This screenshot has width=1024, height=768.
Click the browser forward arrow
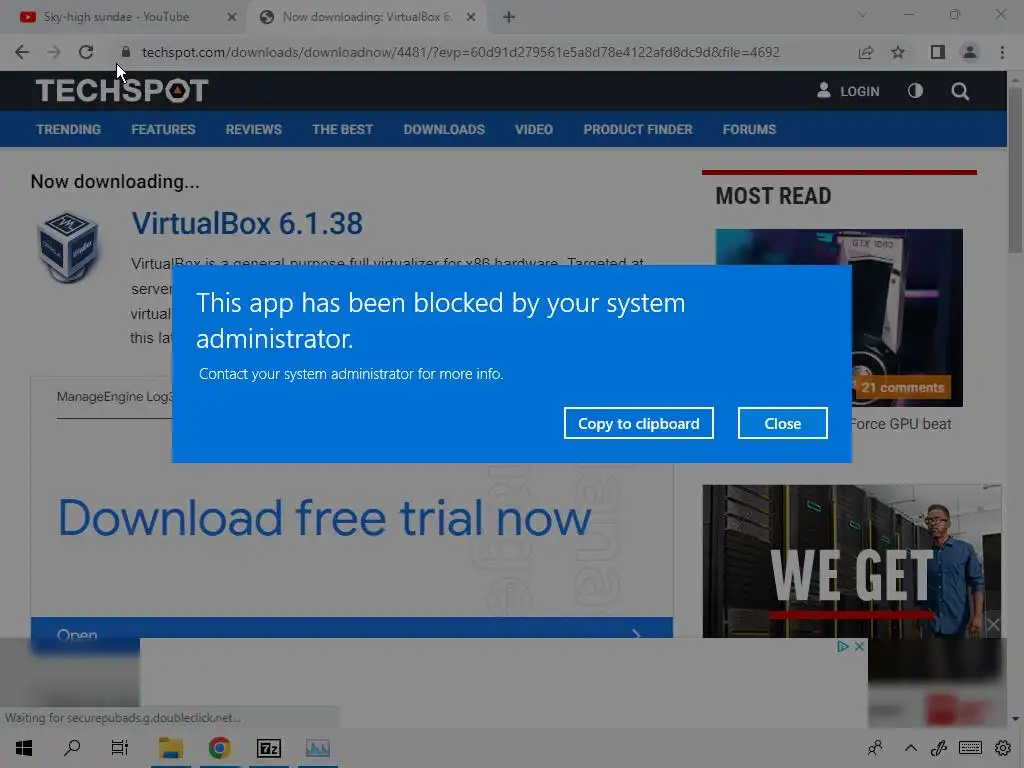[54, 52]
